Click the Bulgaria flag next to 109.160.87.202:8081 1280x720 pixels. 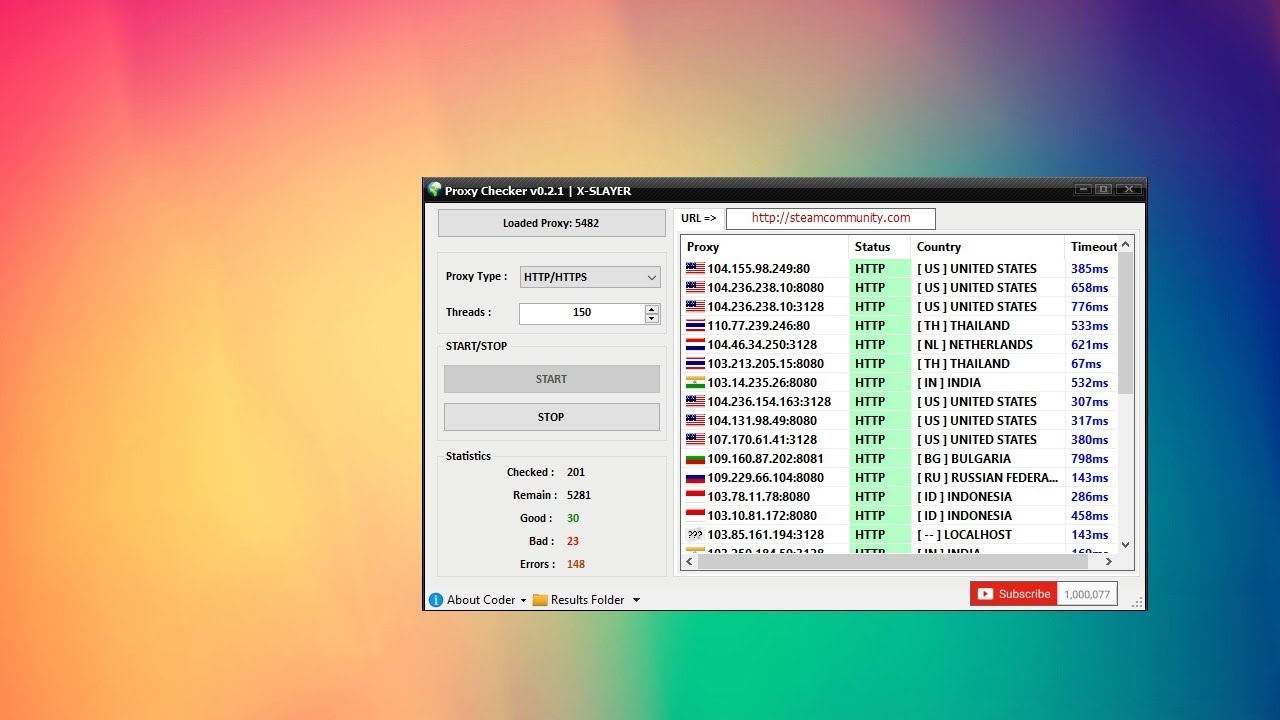[x=695, y=458]
